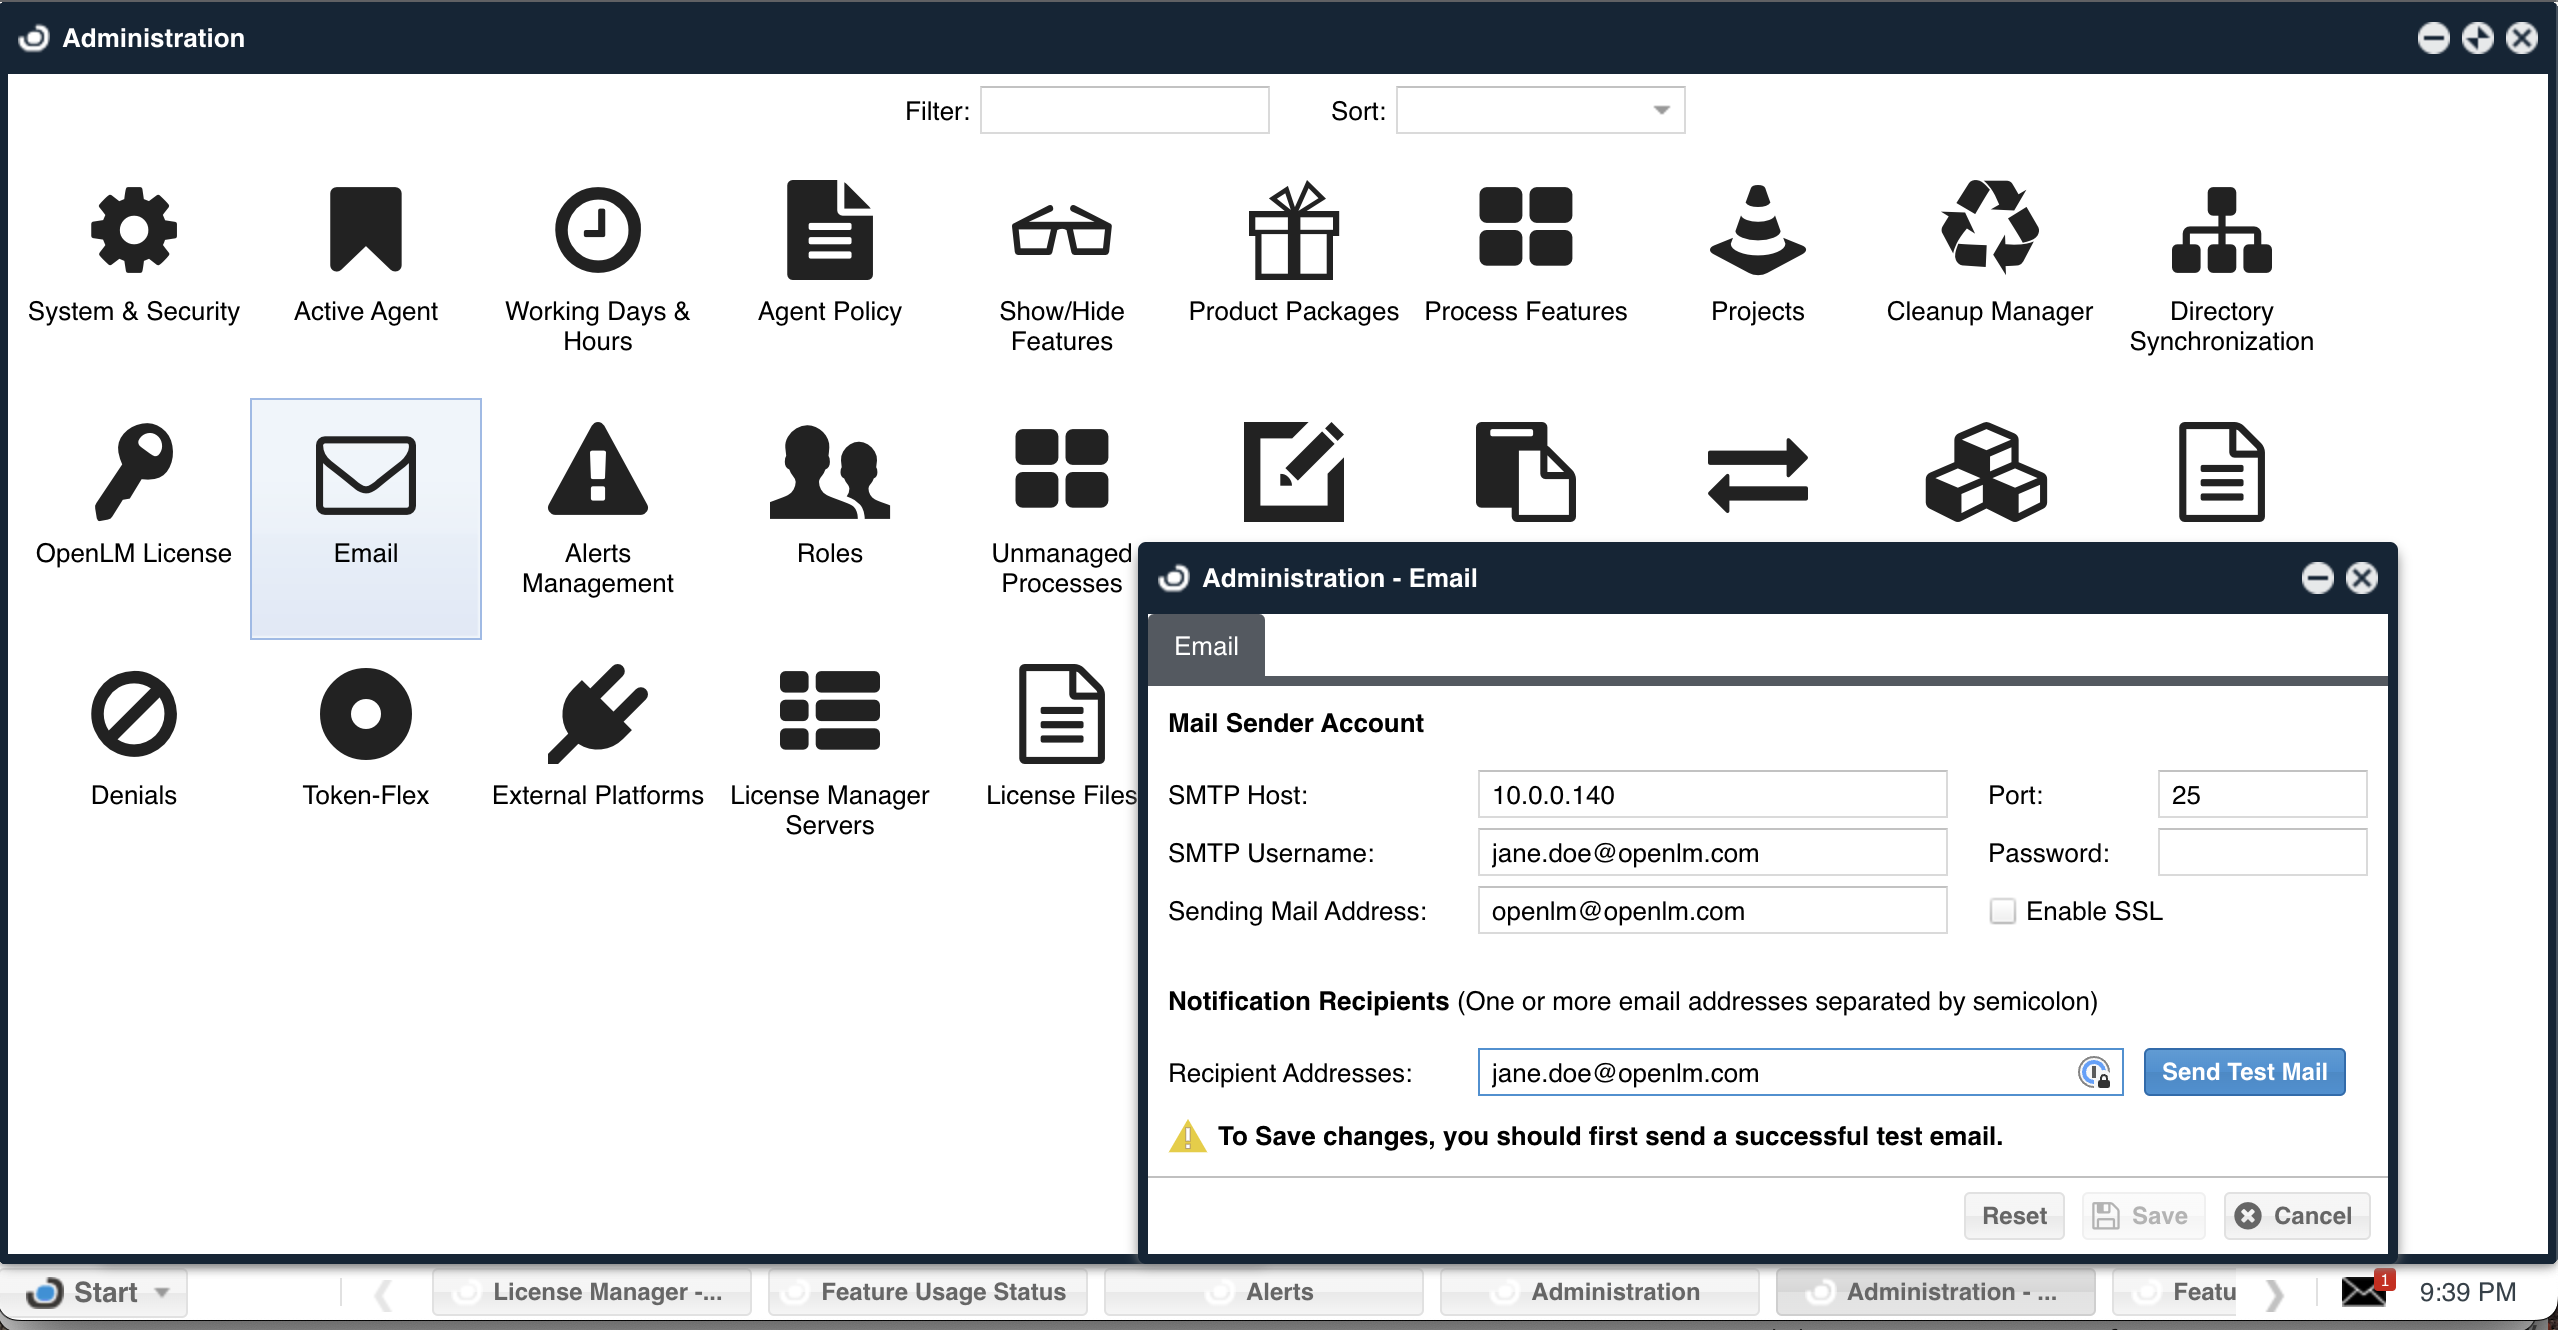2558x1330 pixels.
Task: Open the mail notification tray icon
Action: (2365, 1291)
